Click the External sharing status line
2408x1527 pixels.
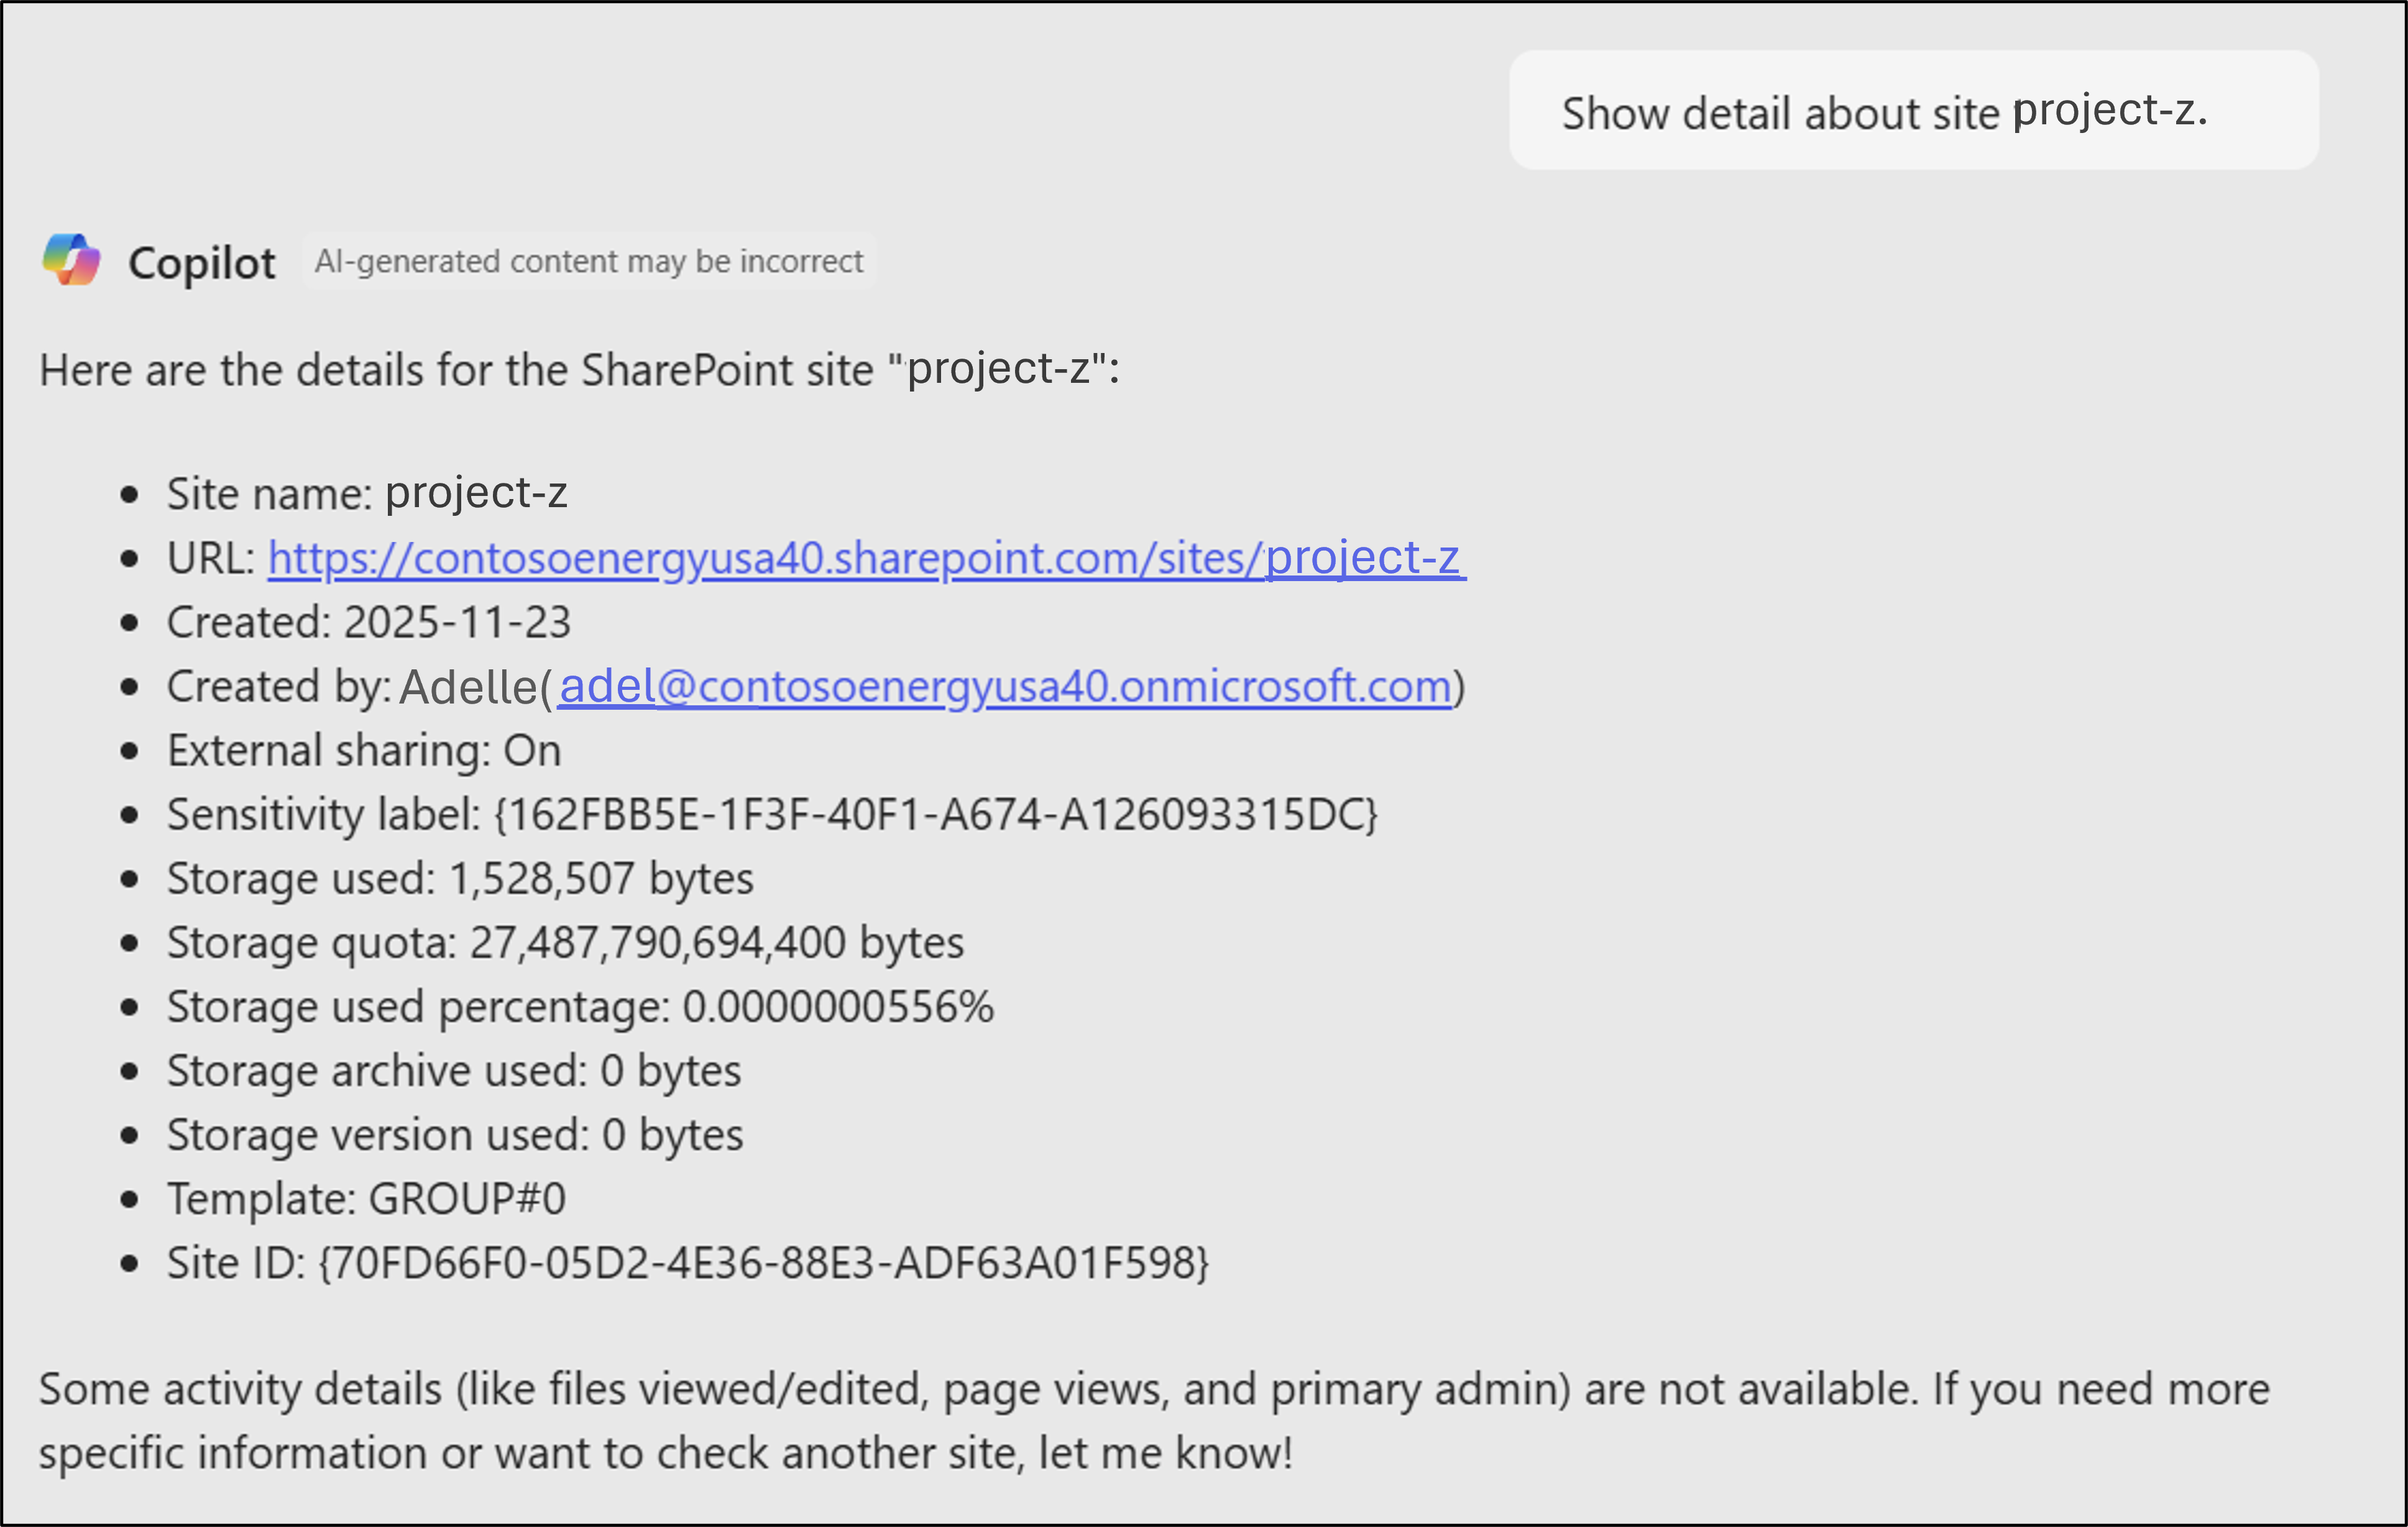(x=363, y=749)
